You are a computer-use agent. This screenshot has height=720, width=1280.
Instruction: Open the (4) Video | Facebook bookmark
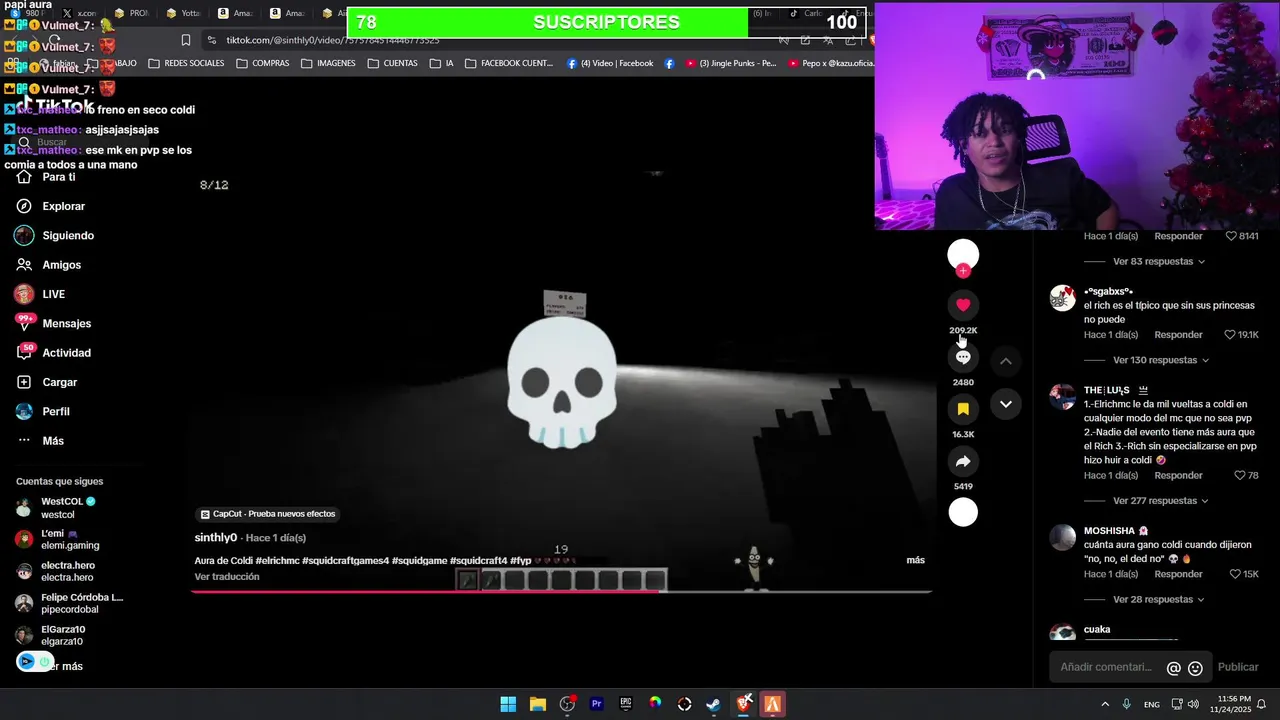click(x=610, y=63)
